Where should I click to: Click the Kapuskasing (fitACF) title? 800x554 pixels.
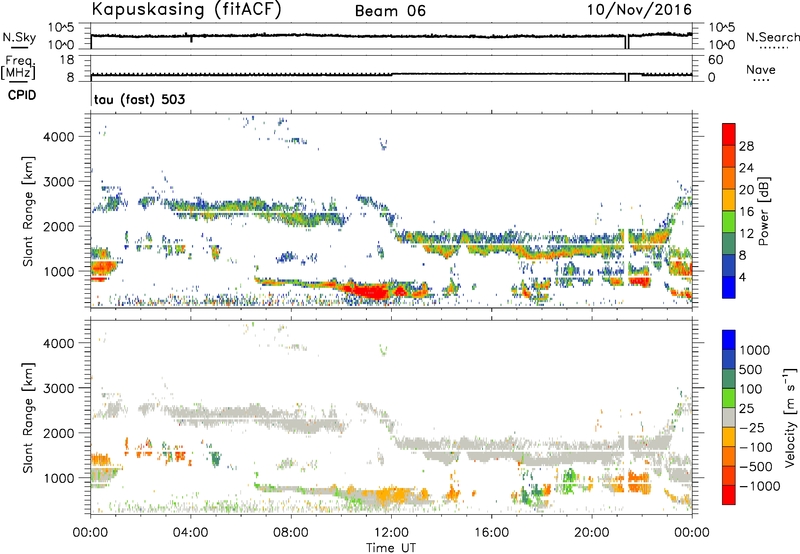(x=186, y=9)
